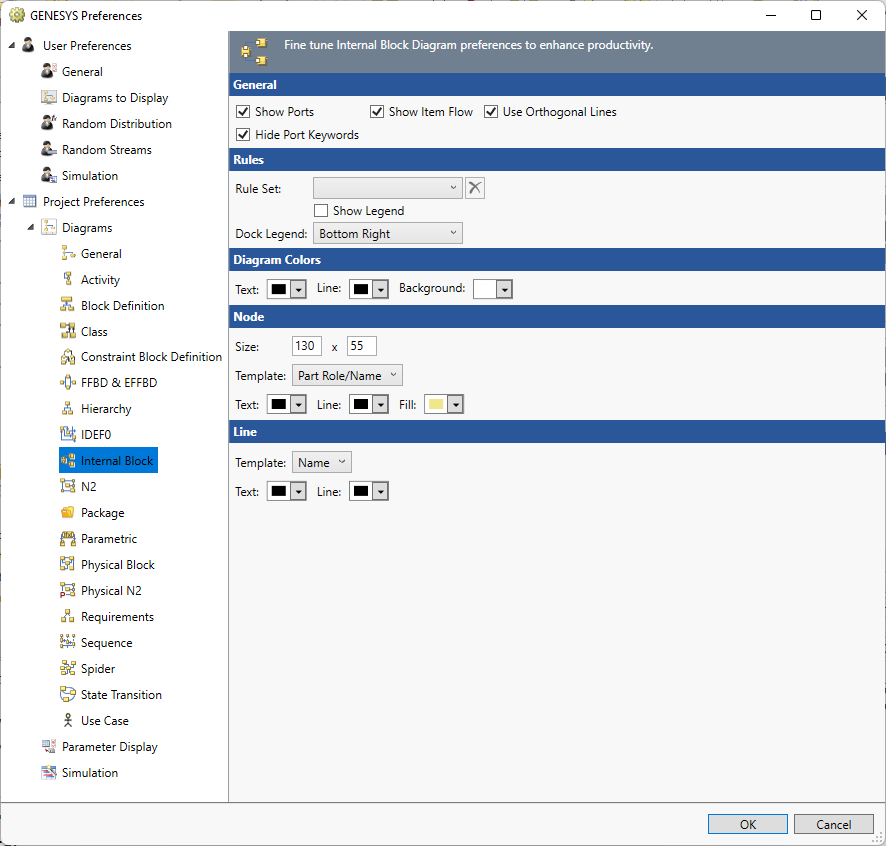This screenshot has height=846, width=886.
Task: Open the Node Template Part Role/Name dropdown
Action: 347,376
